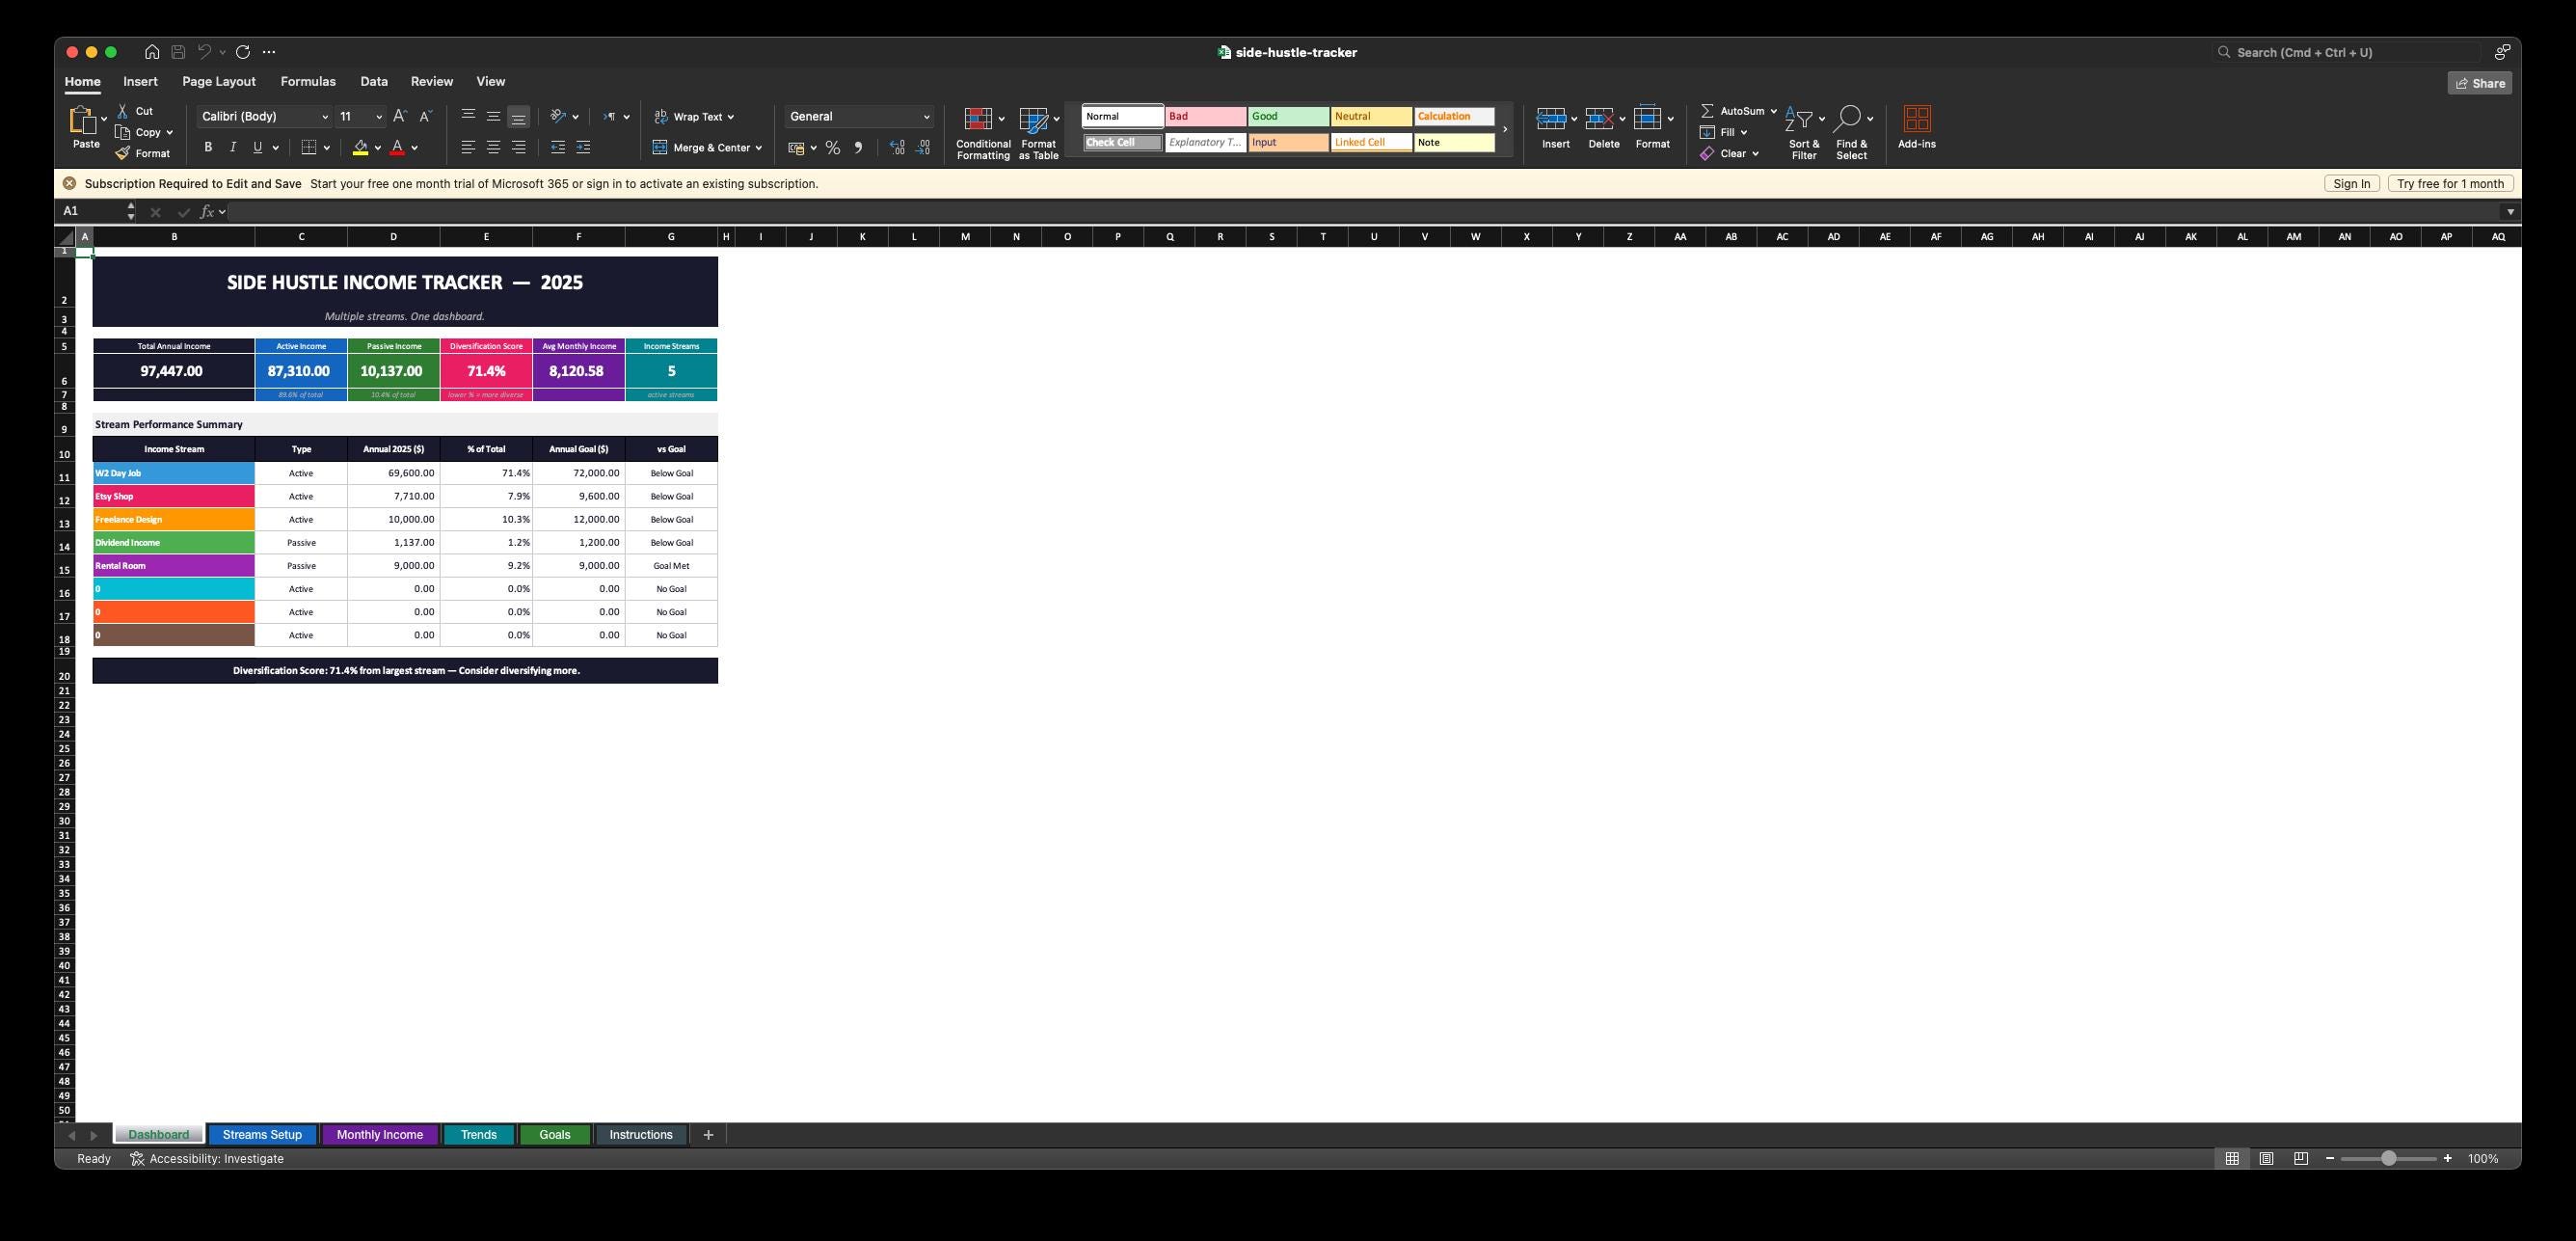Click the Percent style icon

click(x=832, y=147)
